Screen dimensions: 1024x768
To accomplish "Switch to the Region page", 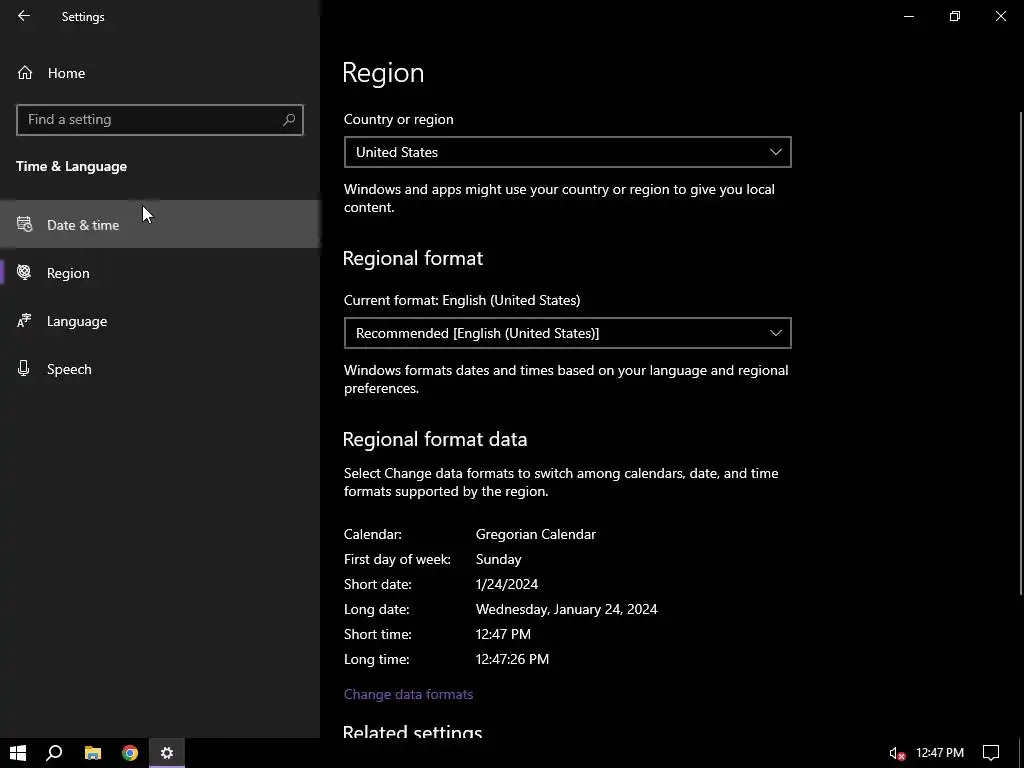I will point(160,273).
